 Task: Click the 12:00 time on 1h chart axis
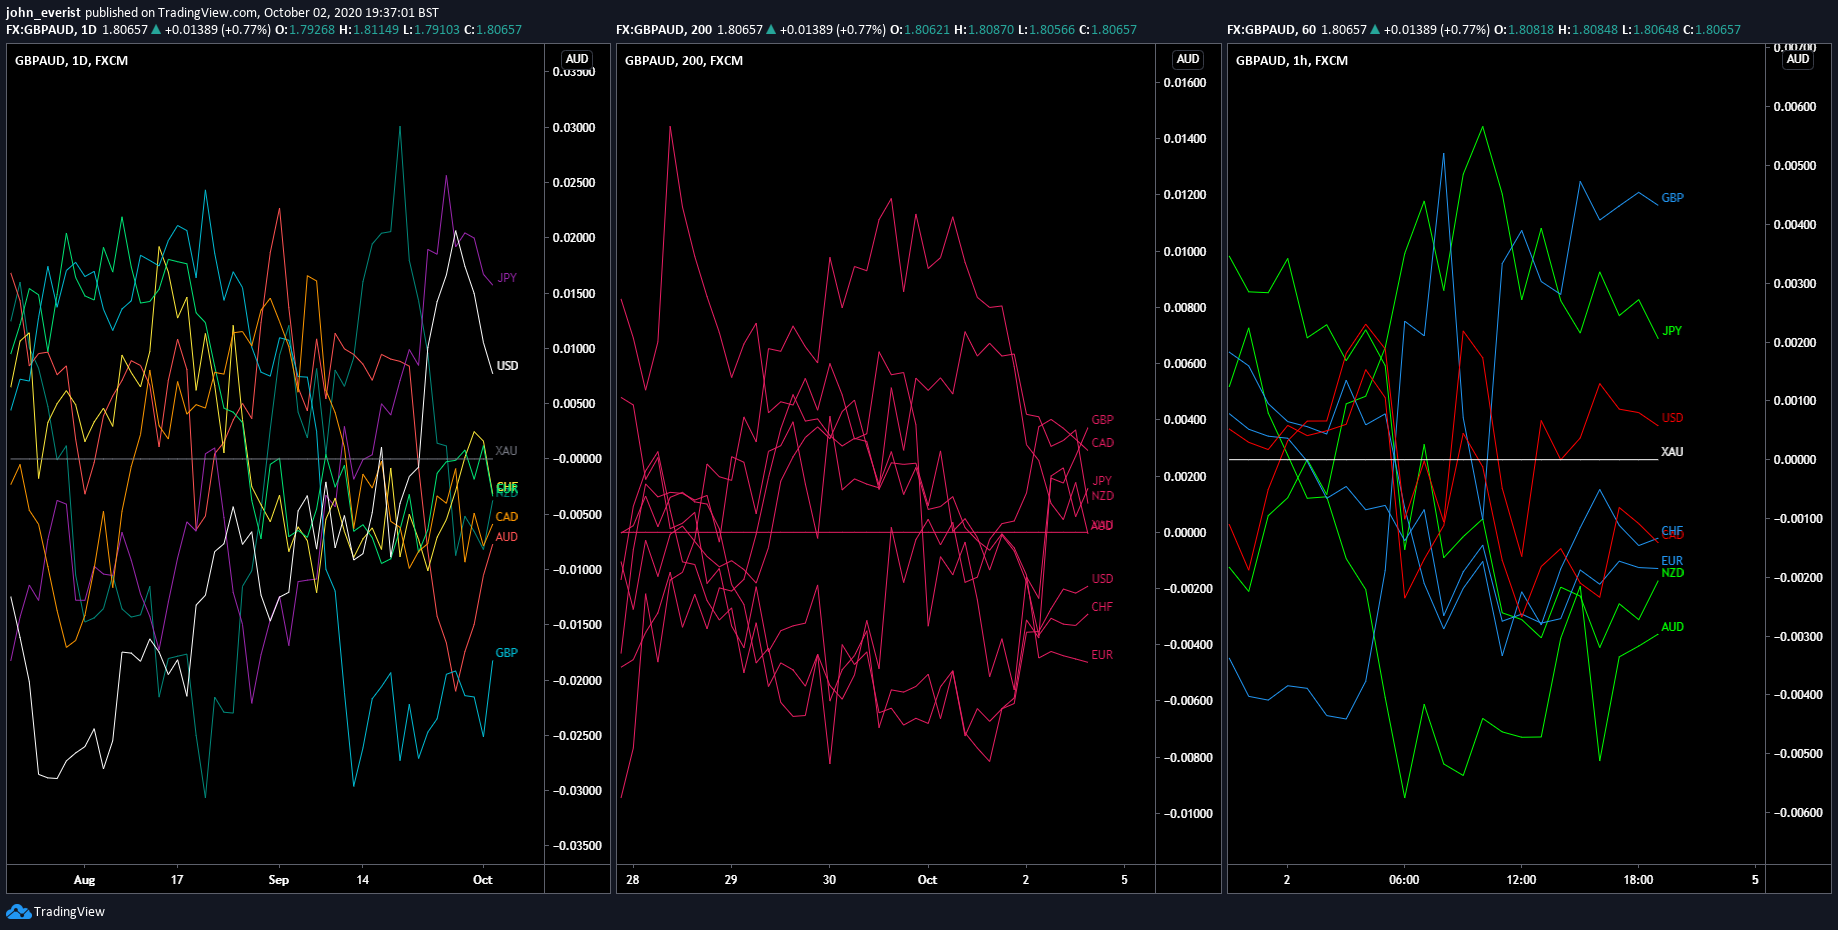1521,880
